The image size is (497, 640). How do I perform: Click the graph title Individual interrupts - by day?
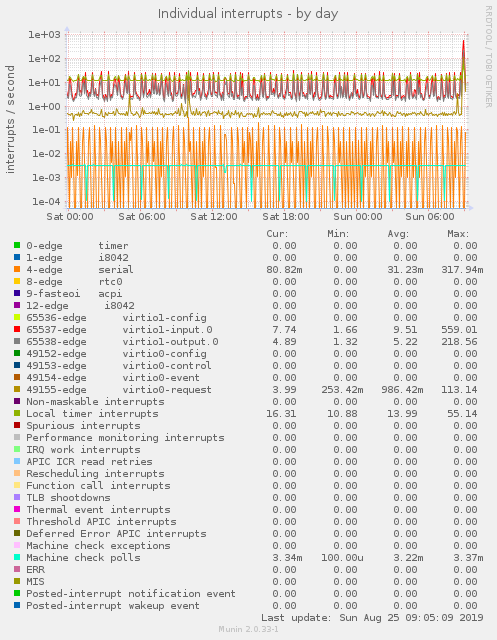click(x=248, y=14)
